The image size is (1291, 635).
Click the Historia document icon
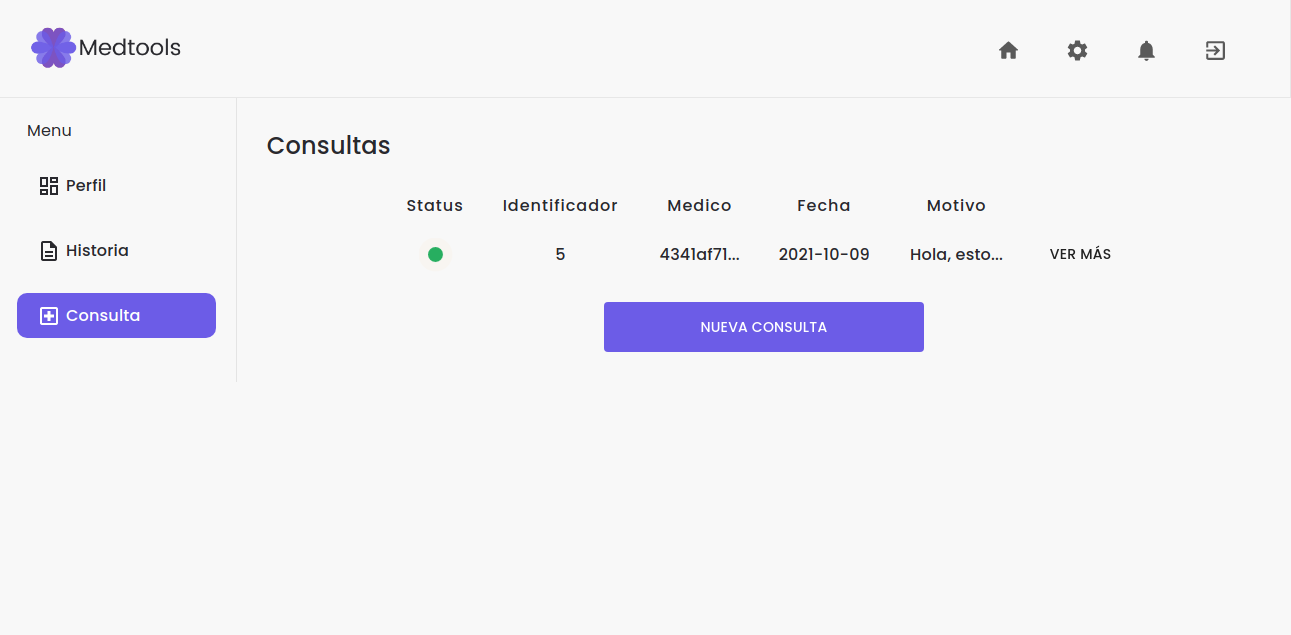(x=48, y=250)
